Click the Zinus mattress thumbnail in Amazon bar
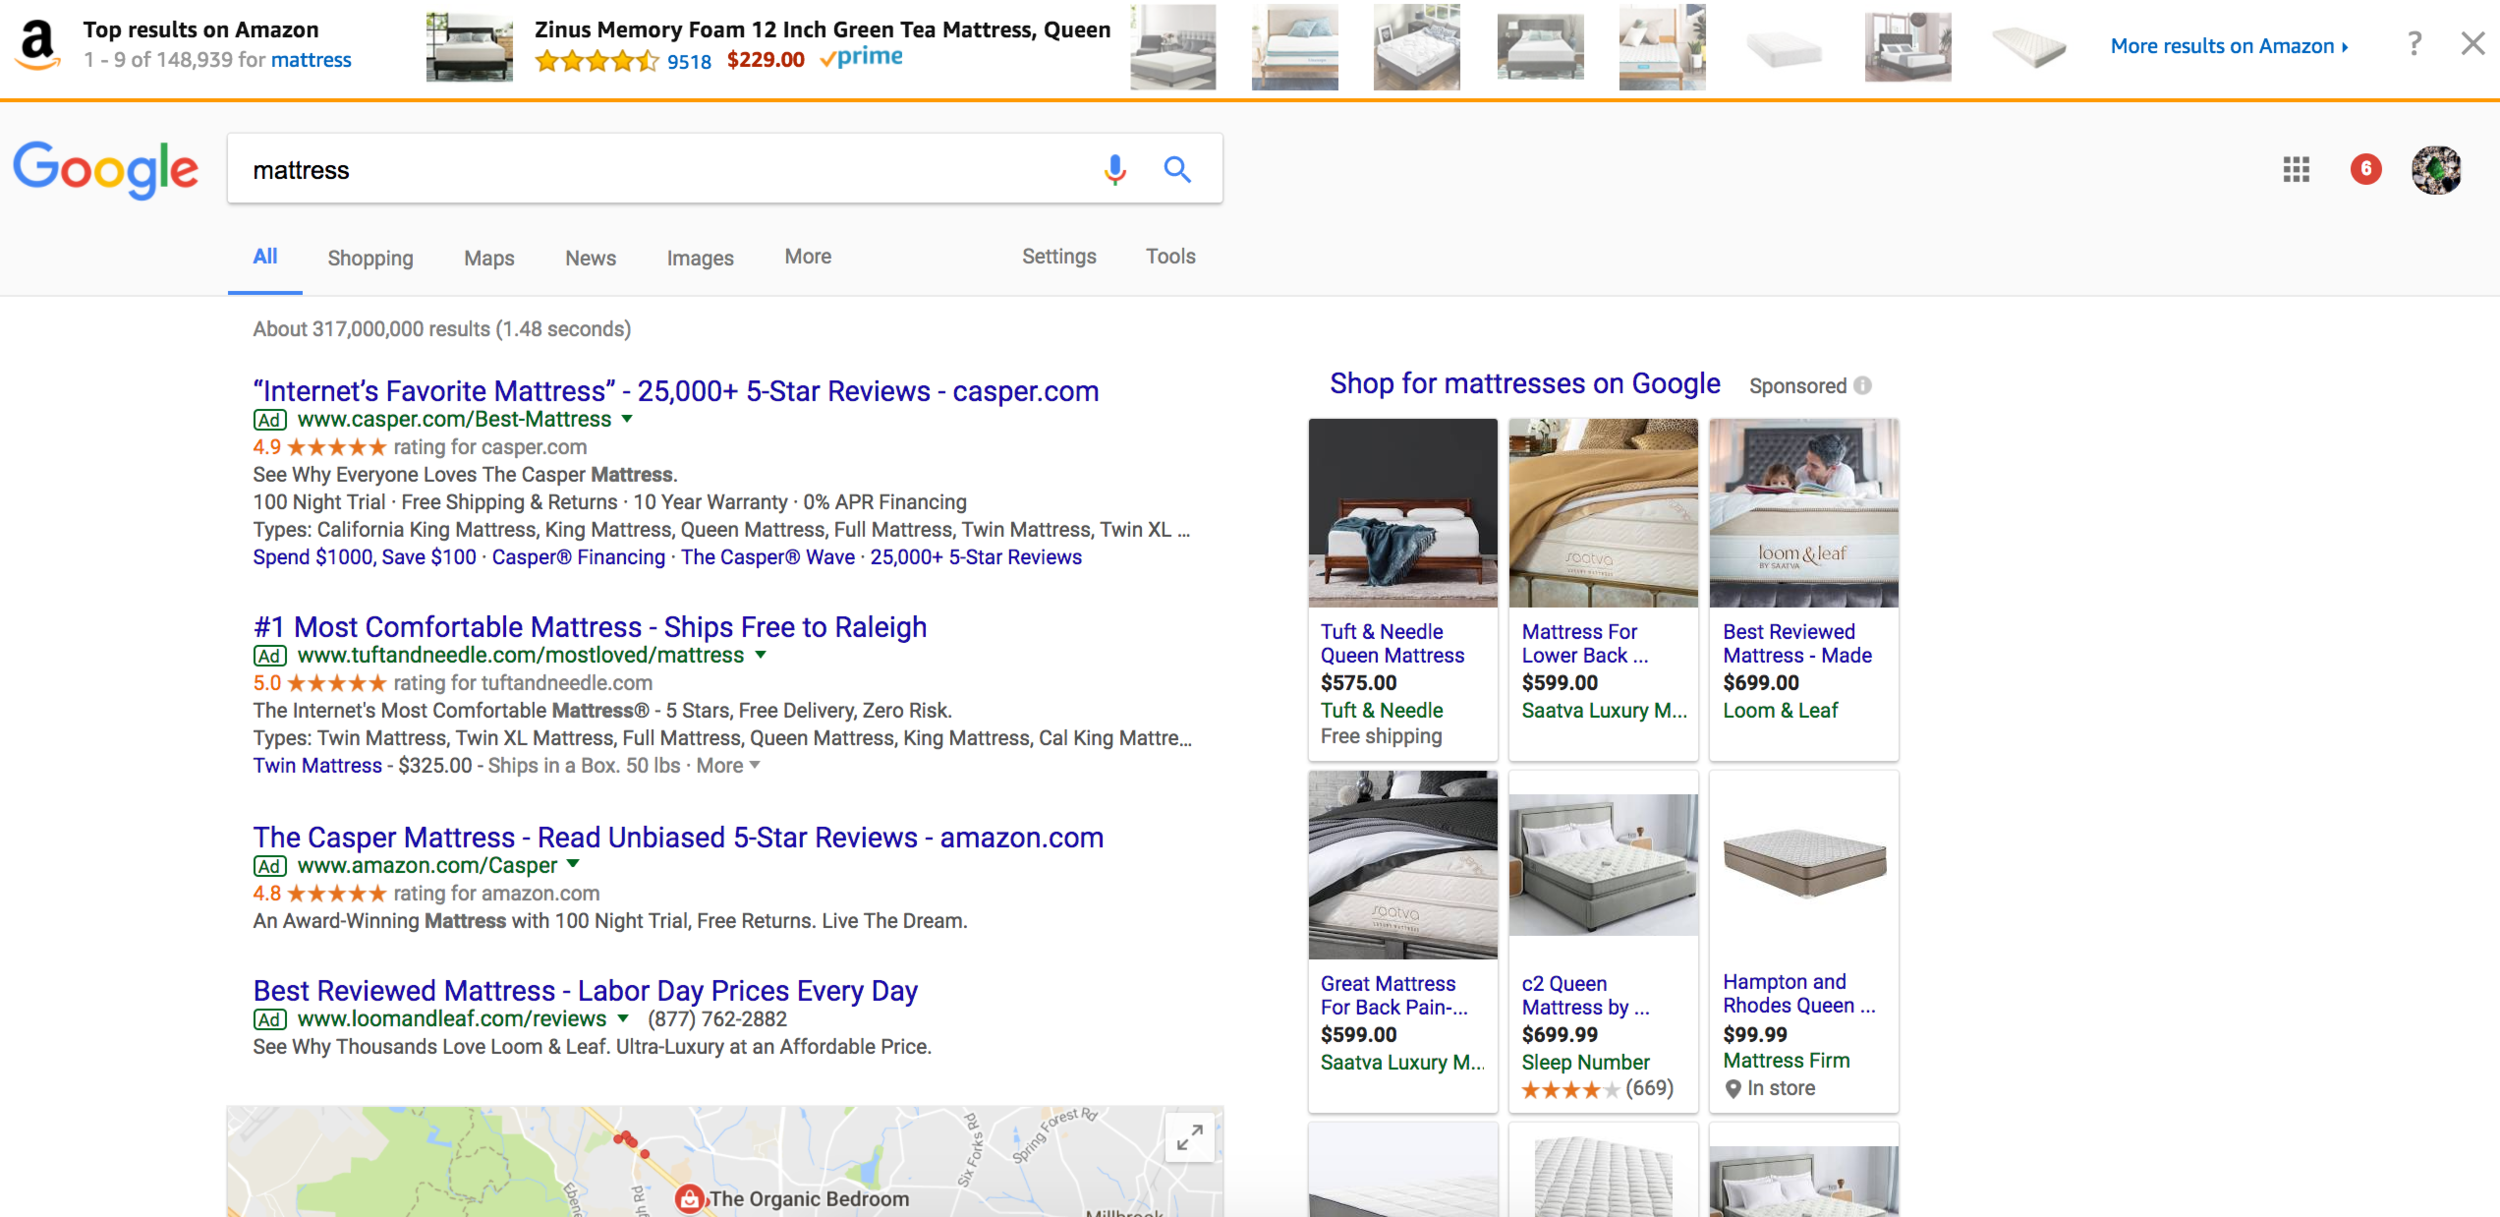Image resolution: width=2500 pixels, height=1217 pixels. click(469, 46)
